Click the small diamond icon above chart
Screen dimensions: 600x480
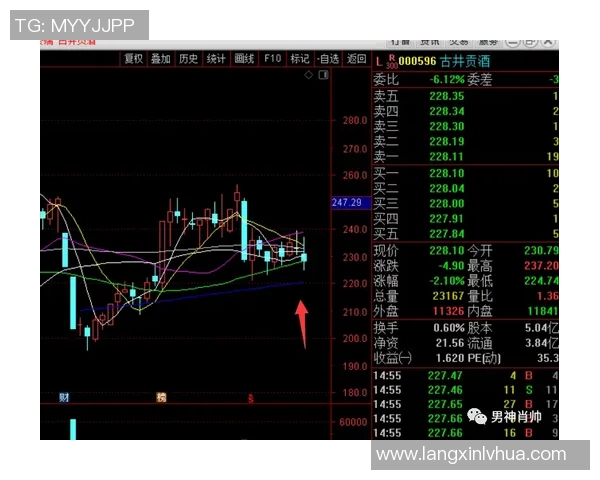(x=308, y=75)
